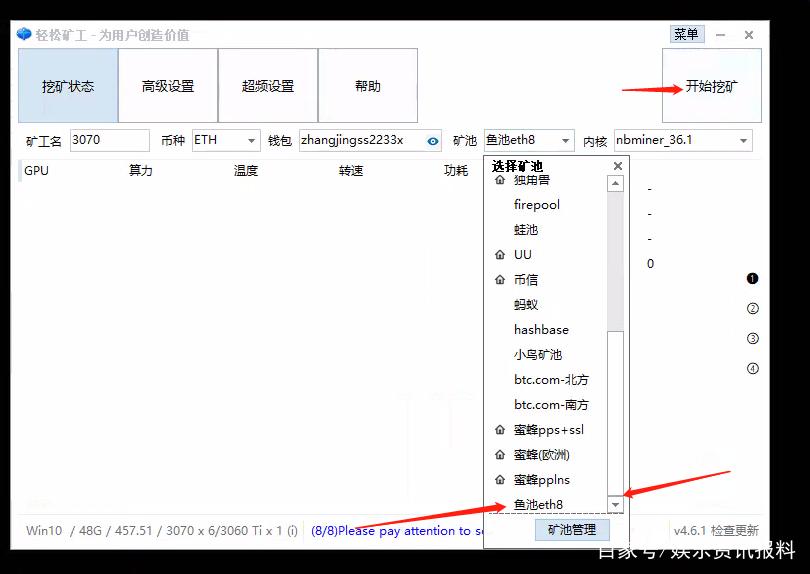Viewport: 810px width, 574px height.
Task: Edit the 矿工名 field 3070
Action: 110,141
